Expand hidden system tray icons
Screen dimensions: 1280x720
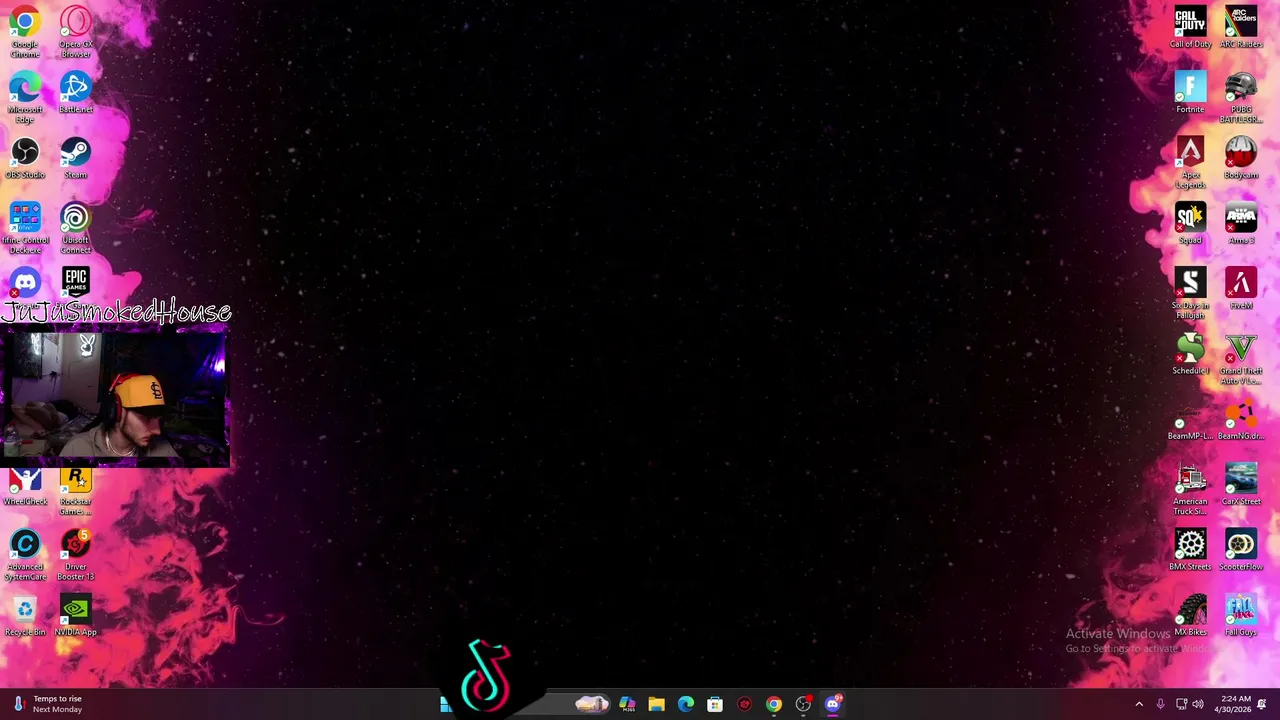tap(1139, 704)
